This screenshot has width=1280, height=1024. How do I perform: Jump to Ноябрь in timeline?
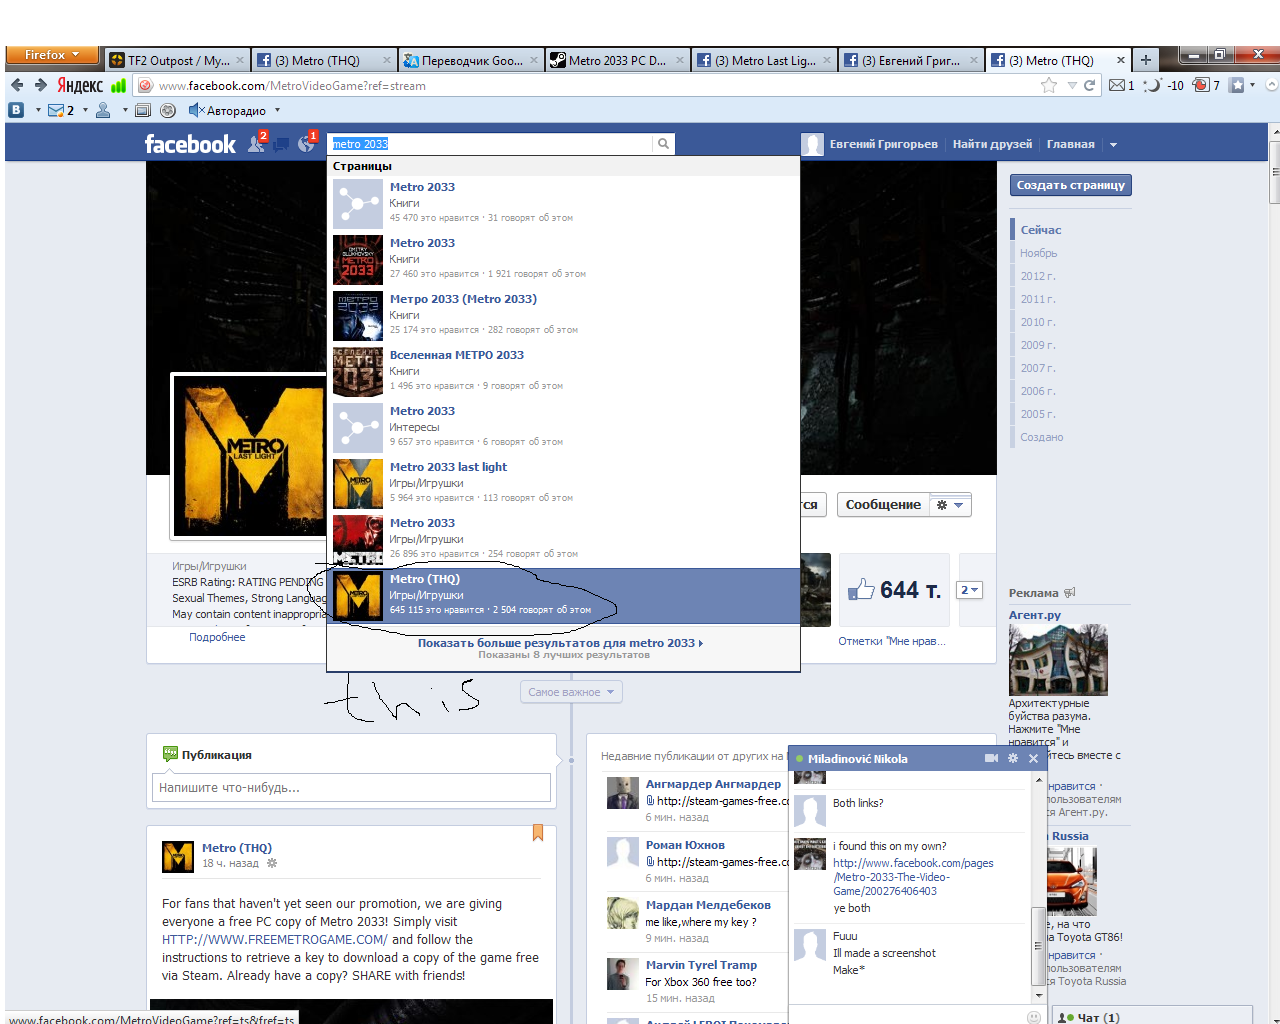point(1039,253)
